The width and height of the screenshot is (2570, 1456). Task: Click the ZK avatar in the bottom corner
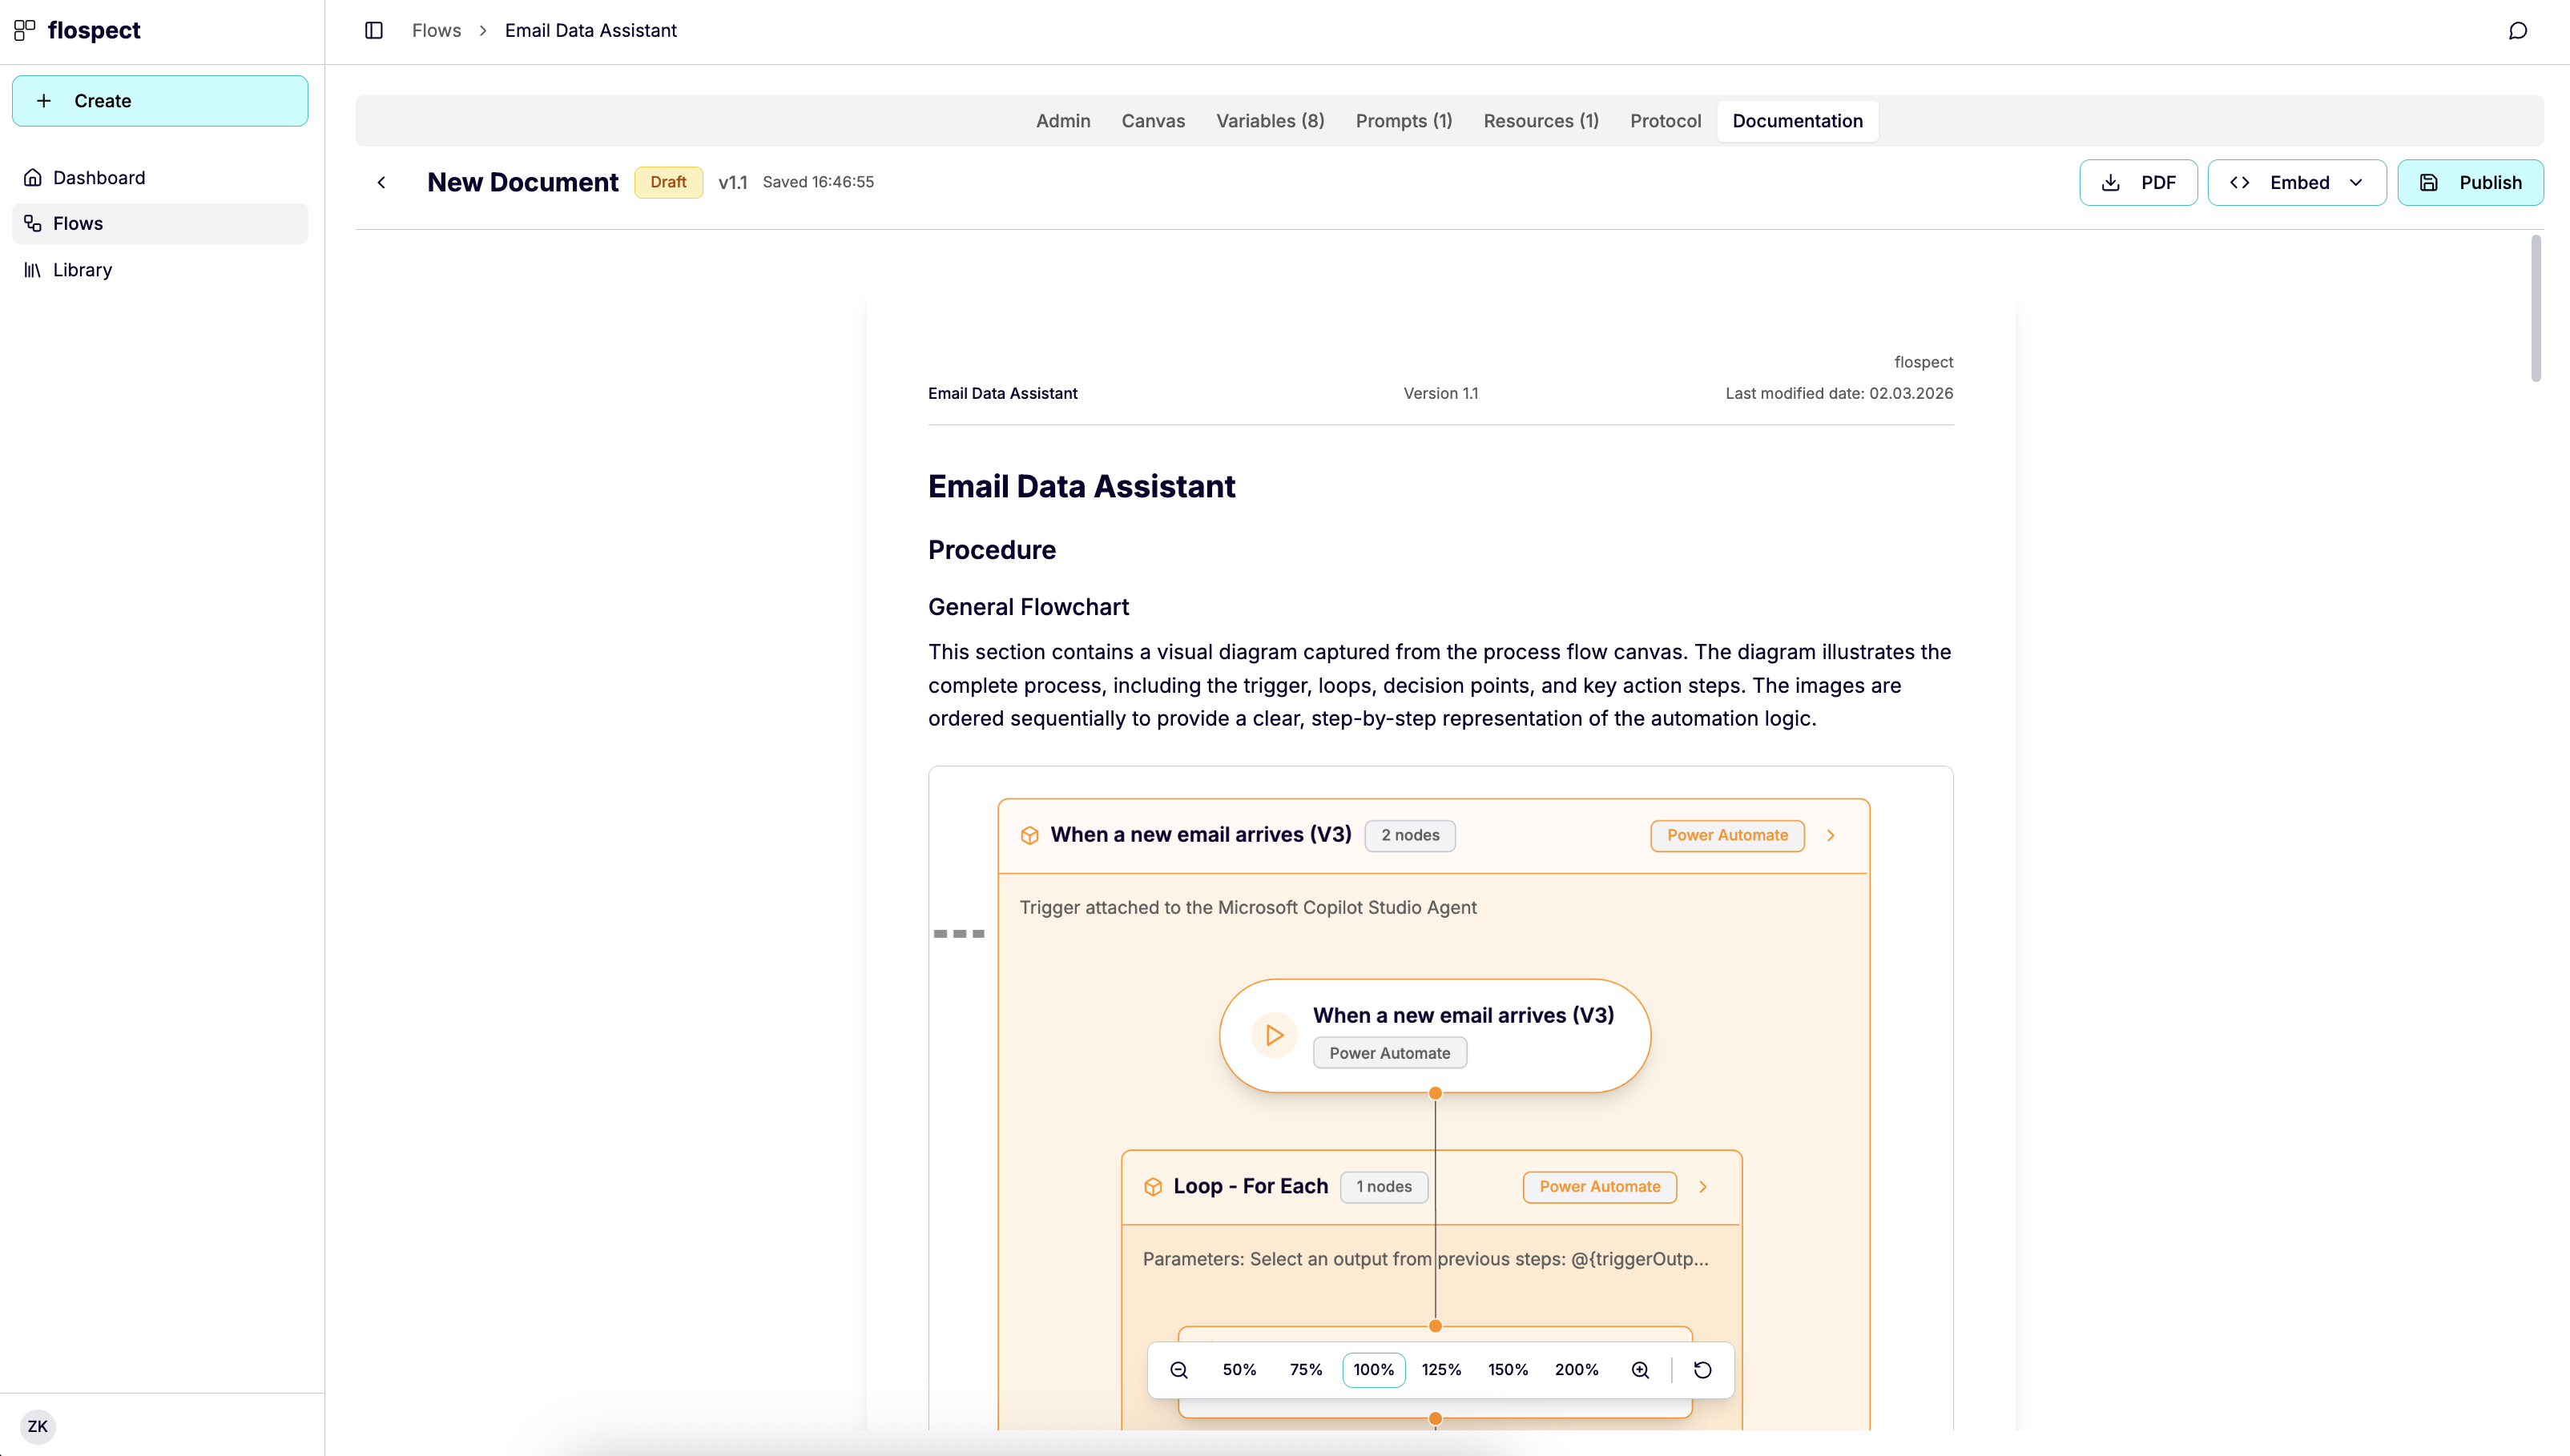(38, 1426)
